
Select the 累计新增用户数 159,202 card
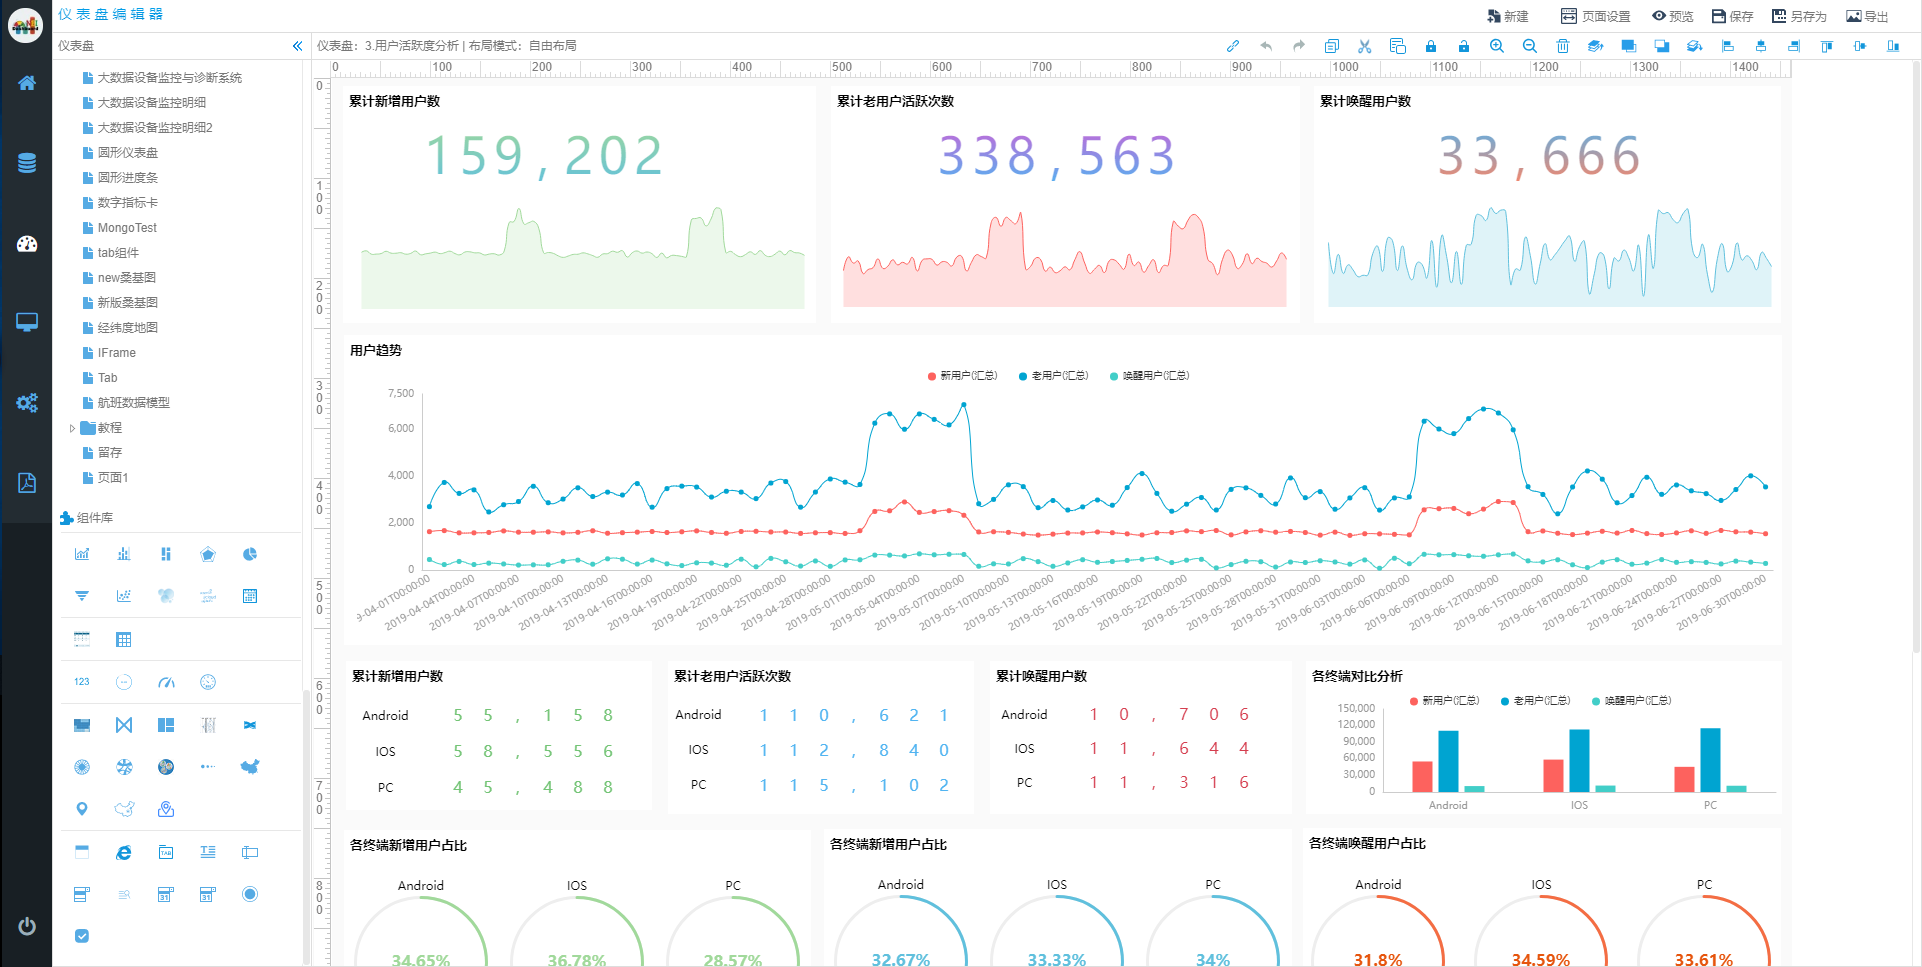580,204
